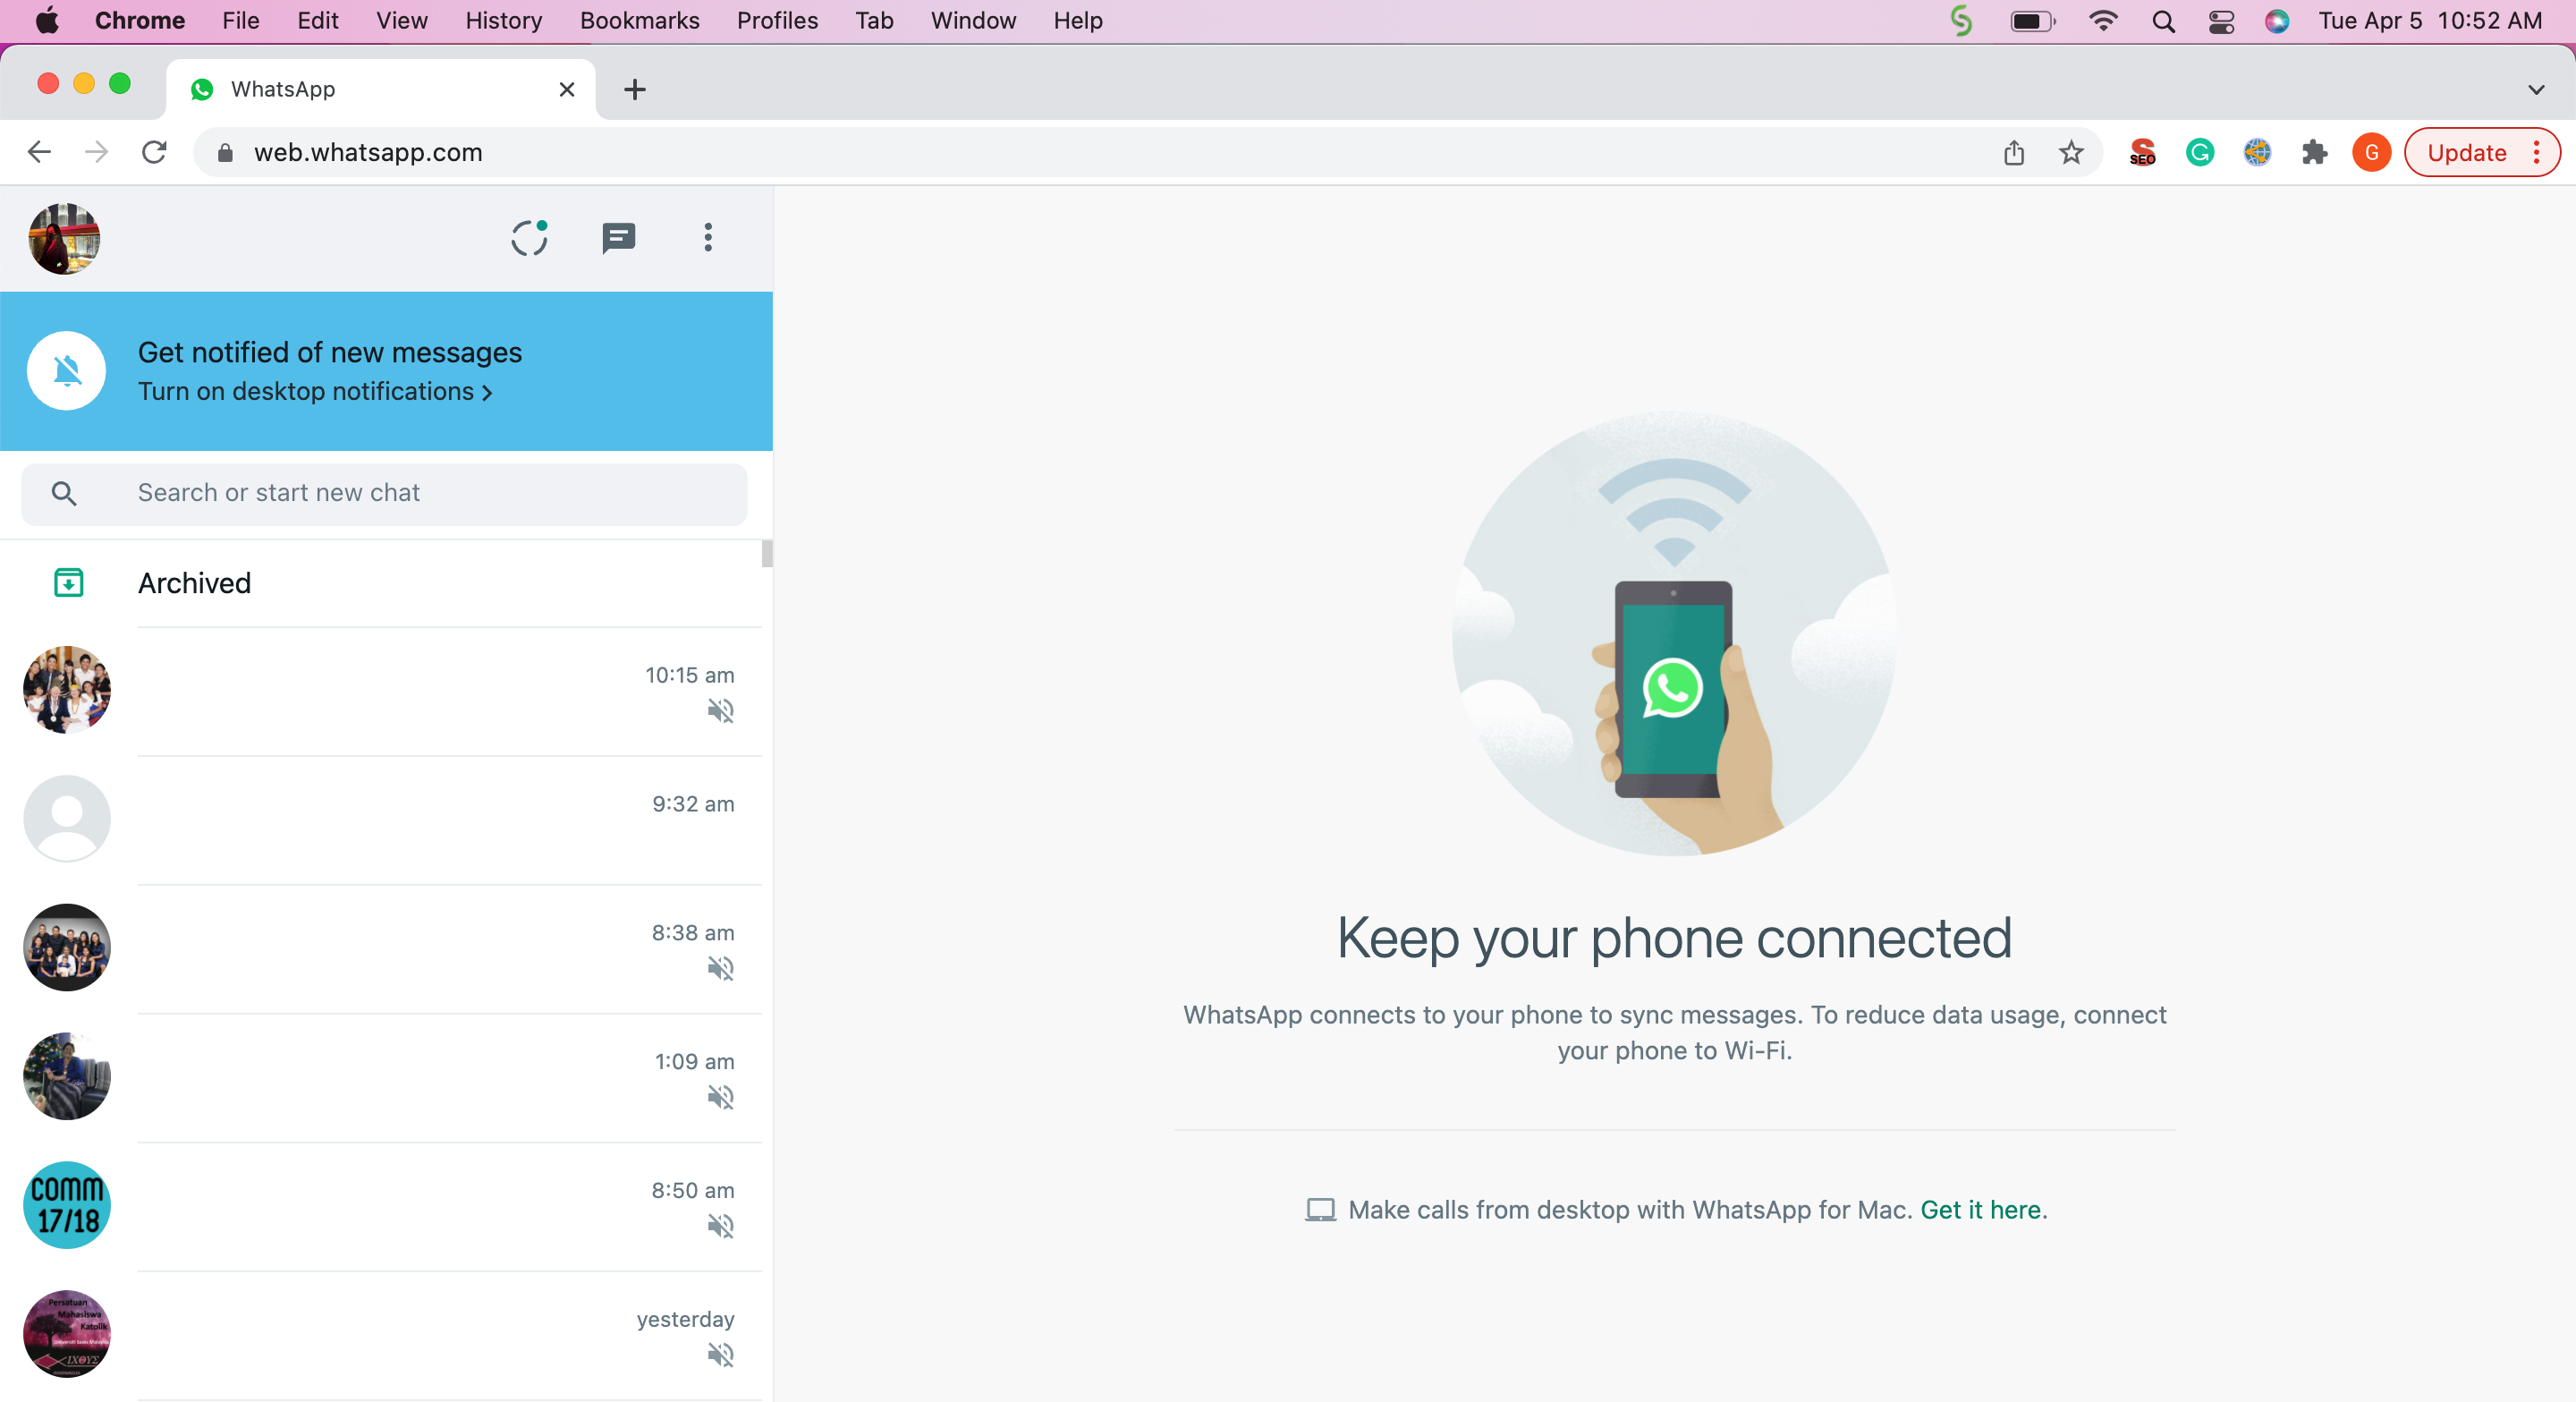Click the Archived chats icon

pos(67,582)
